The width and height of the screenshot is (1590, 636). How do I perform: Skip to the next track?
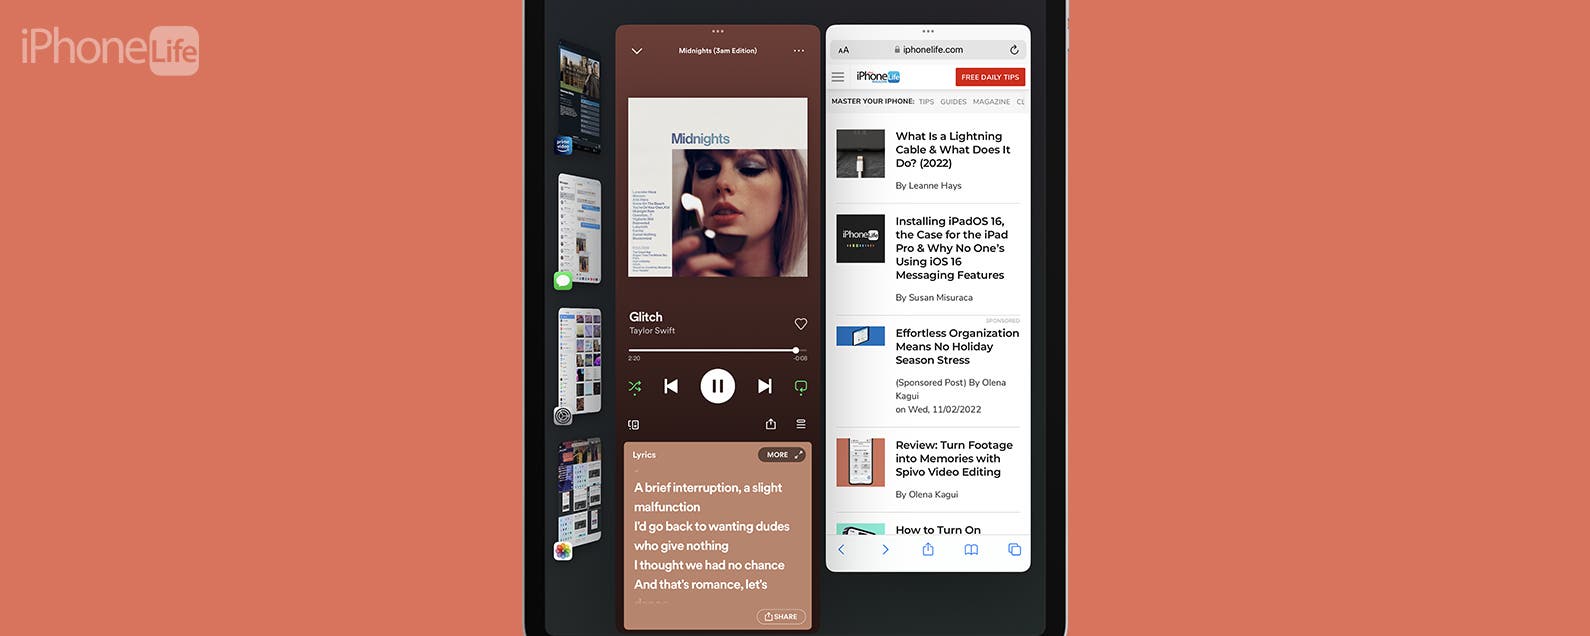point(764,386)
